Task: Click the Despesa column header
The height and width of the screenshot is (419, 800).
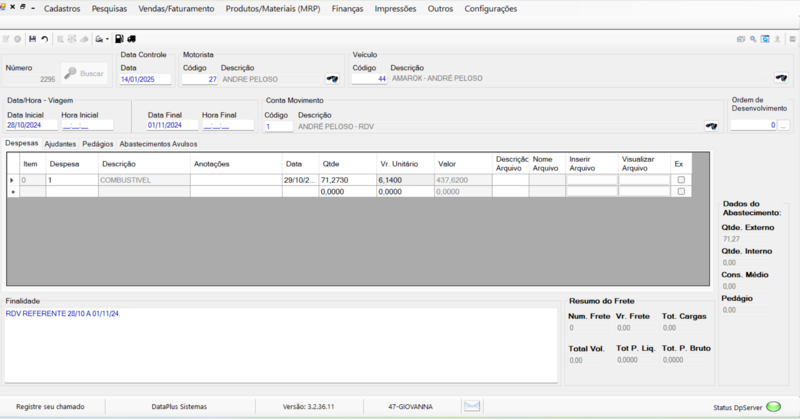Action: click(72, 164)
